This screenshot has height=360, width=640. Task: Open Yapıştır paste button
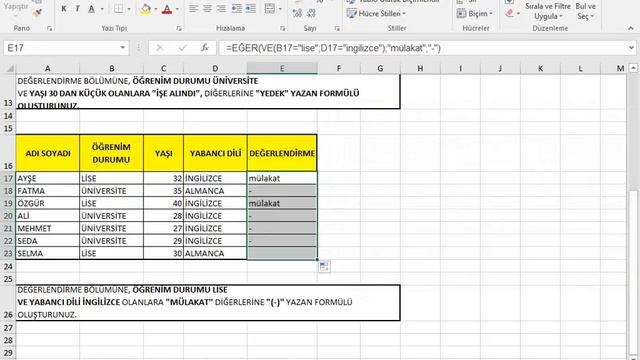pyautogui.click(x=16, y=9)
